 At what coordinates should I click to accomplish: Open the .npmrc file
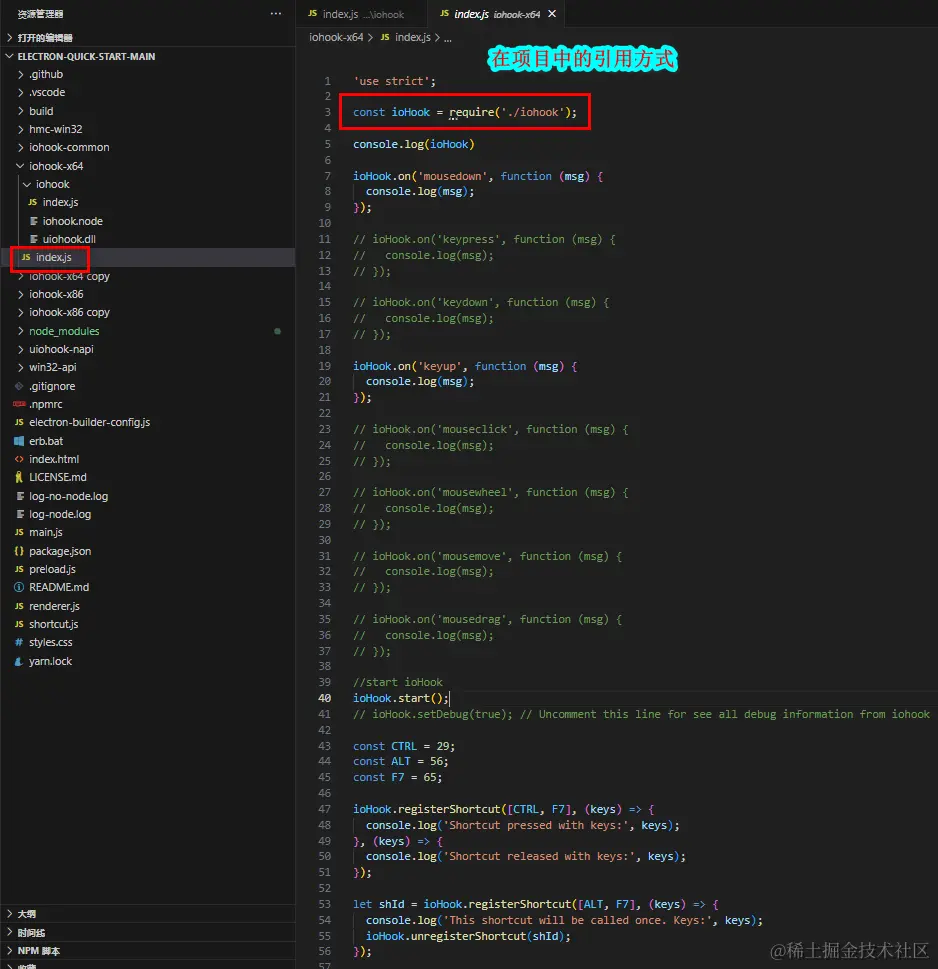(x=148, y=404)
